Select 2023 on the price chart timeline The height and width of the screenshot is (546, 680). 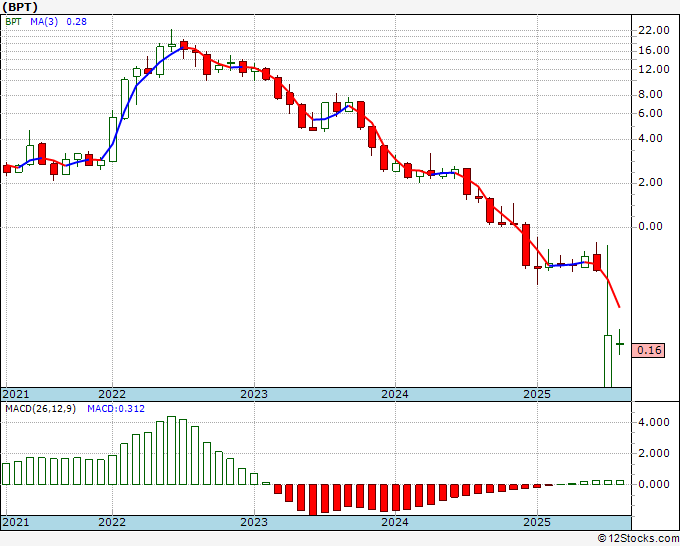click(254, 394)
